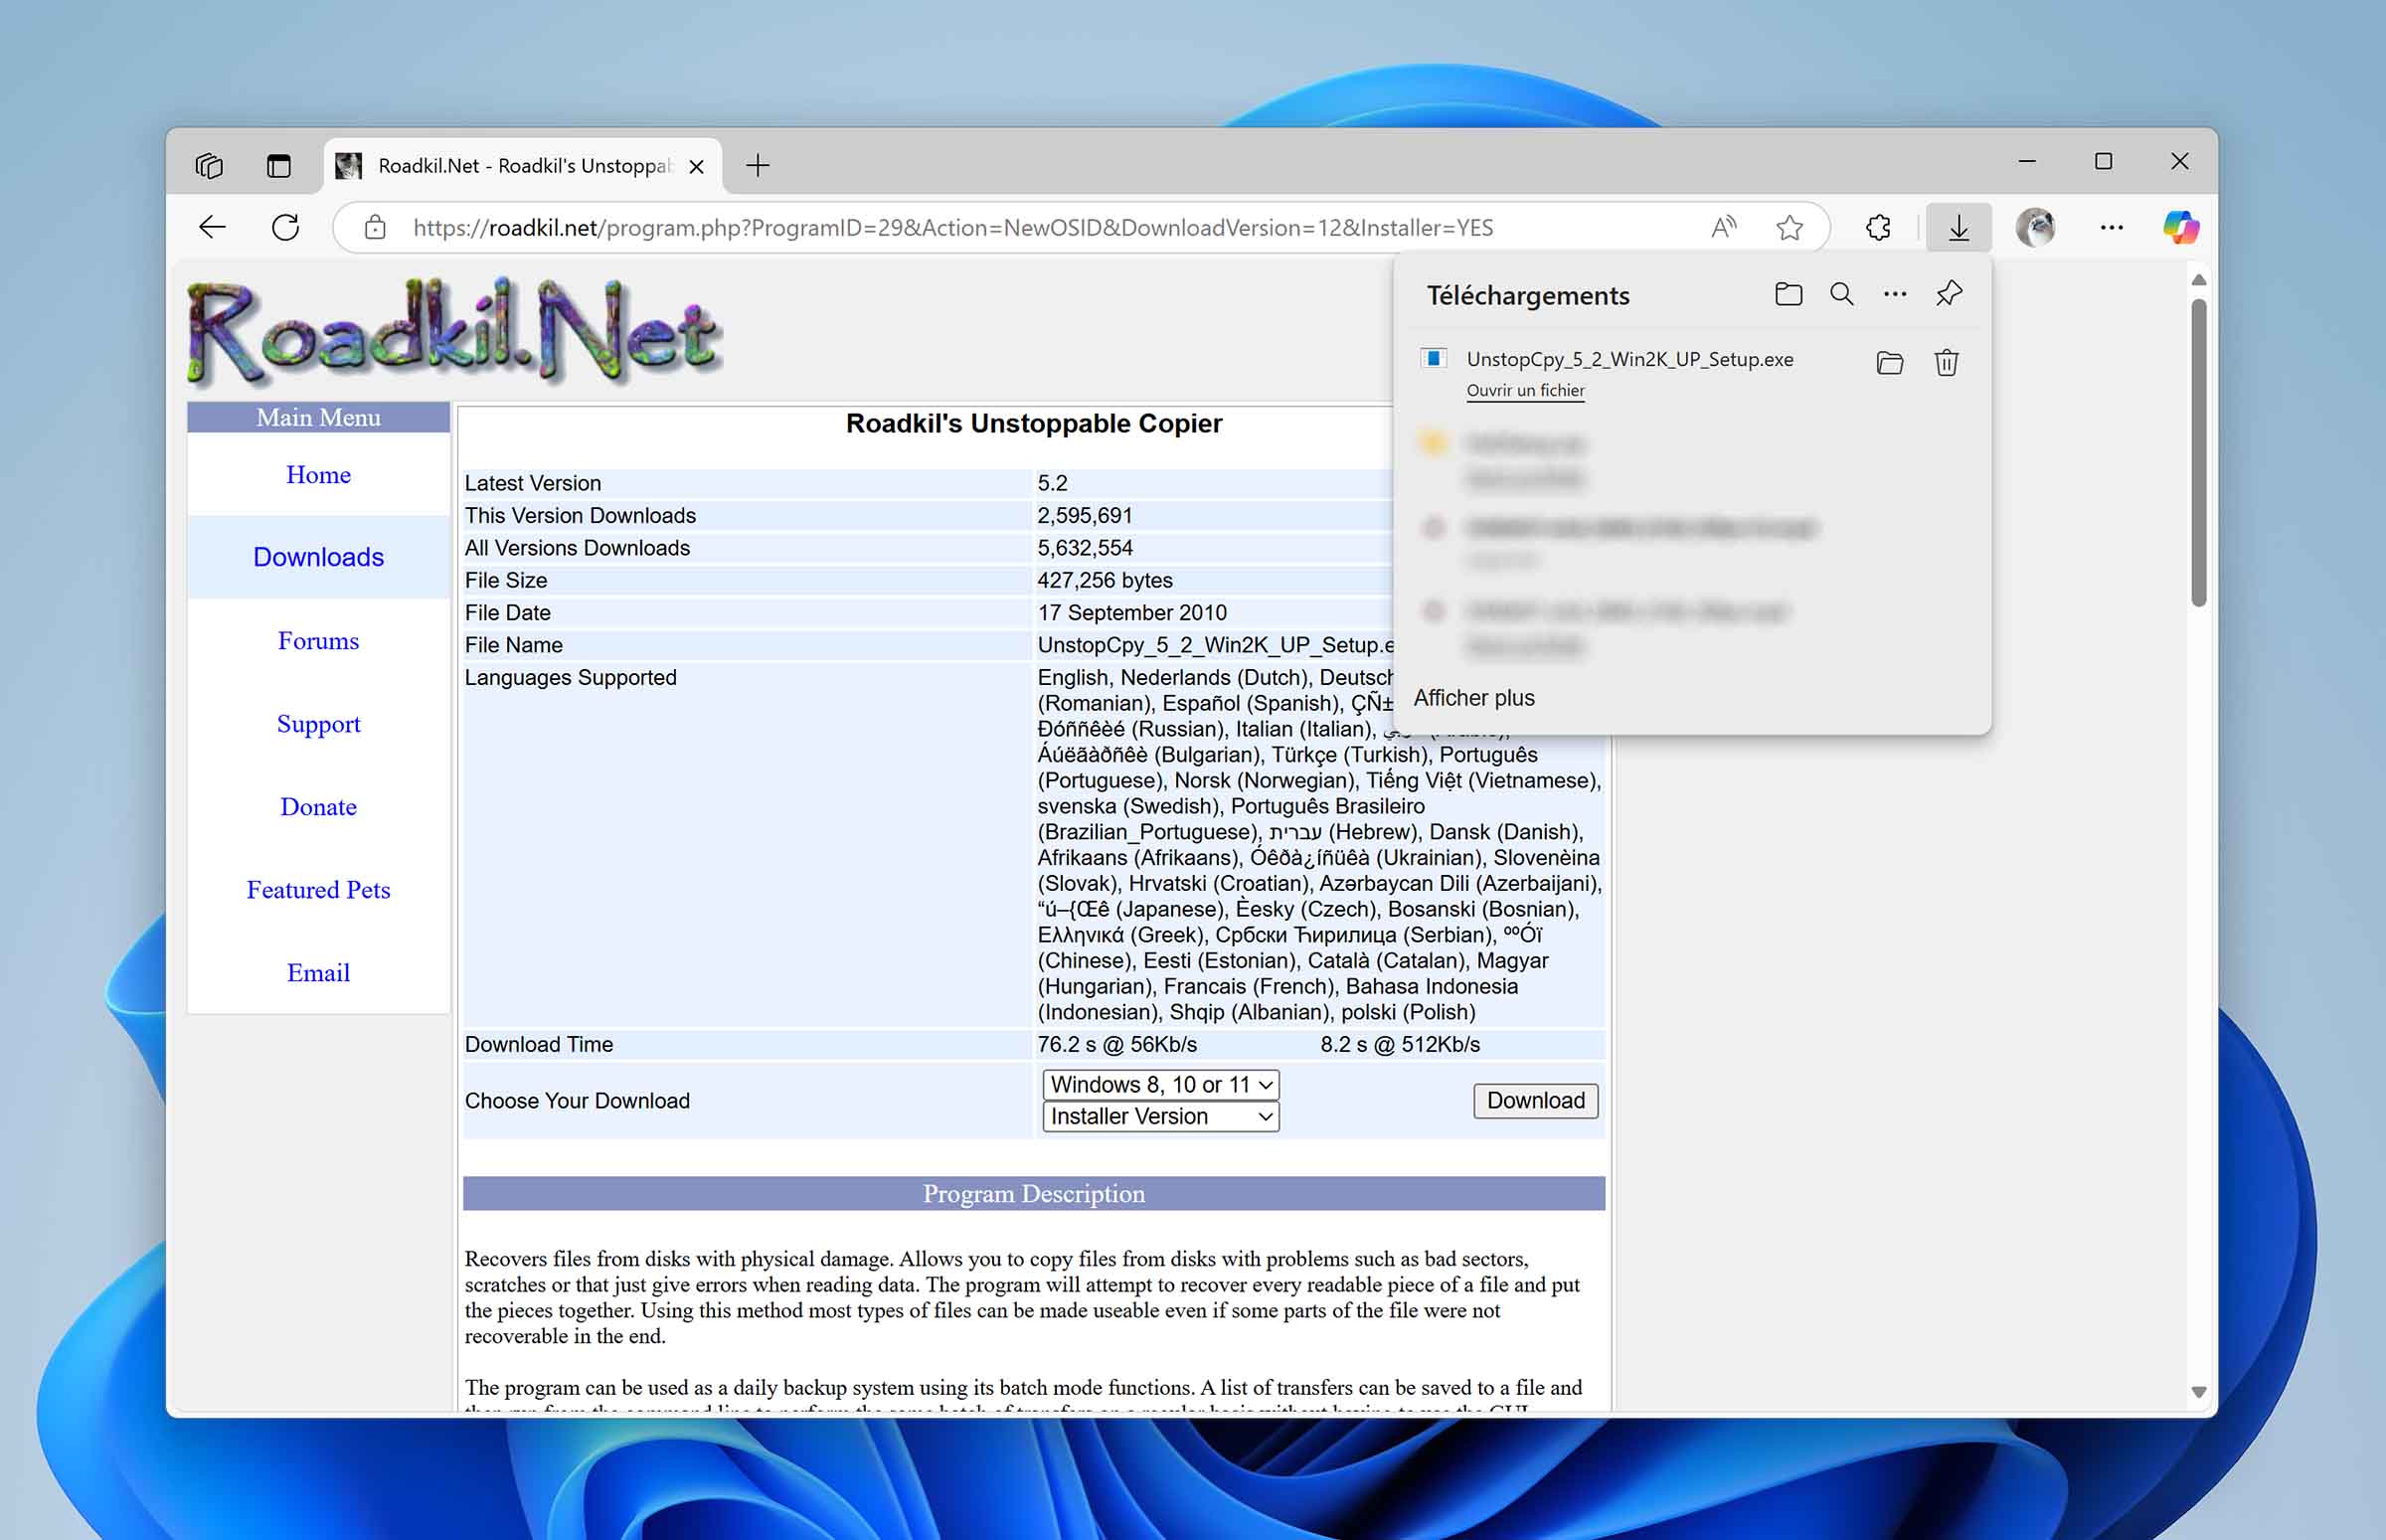The image size is (2386, 1540).
Task: Expand the Windows 8, 10 or 11 dropdown
Action: [1160, 1084]
